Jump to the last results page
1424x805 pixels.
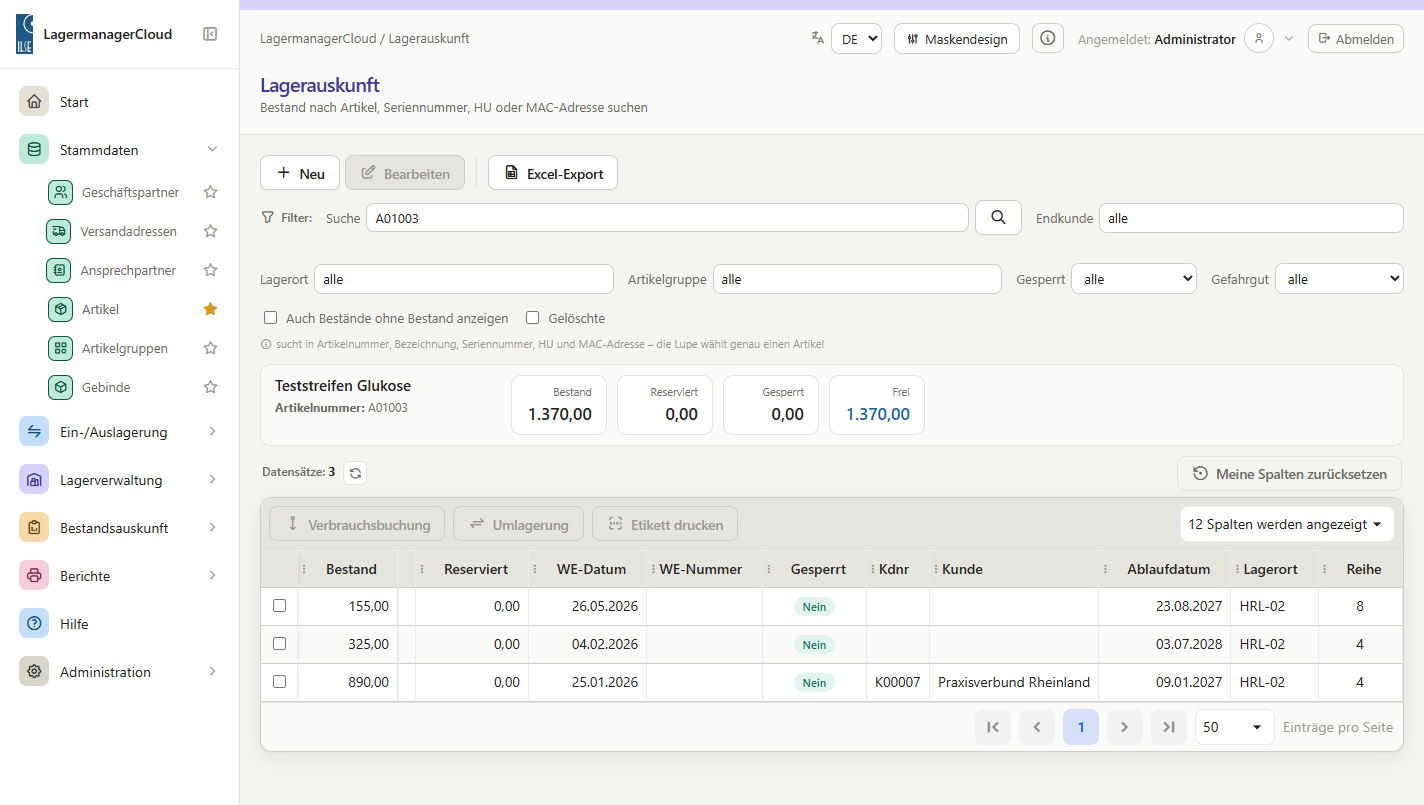[1169, 727]
